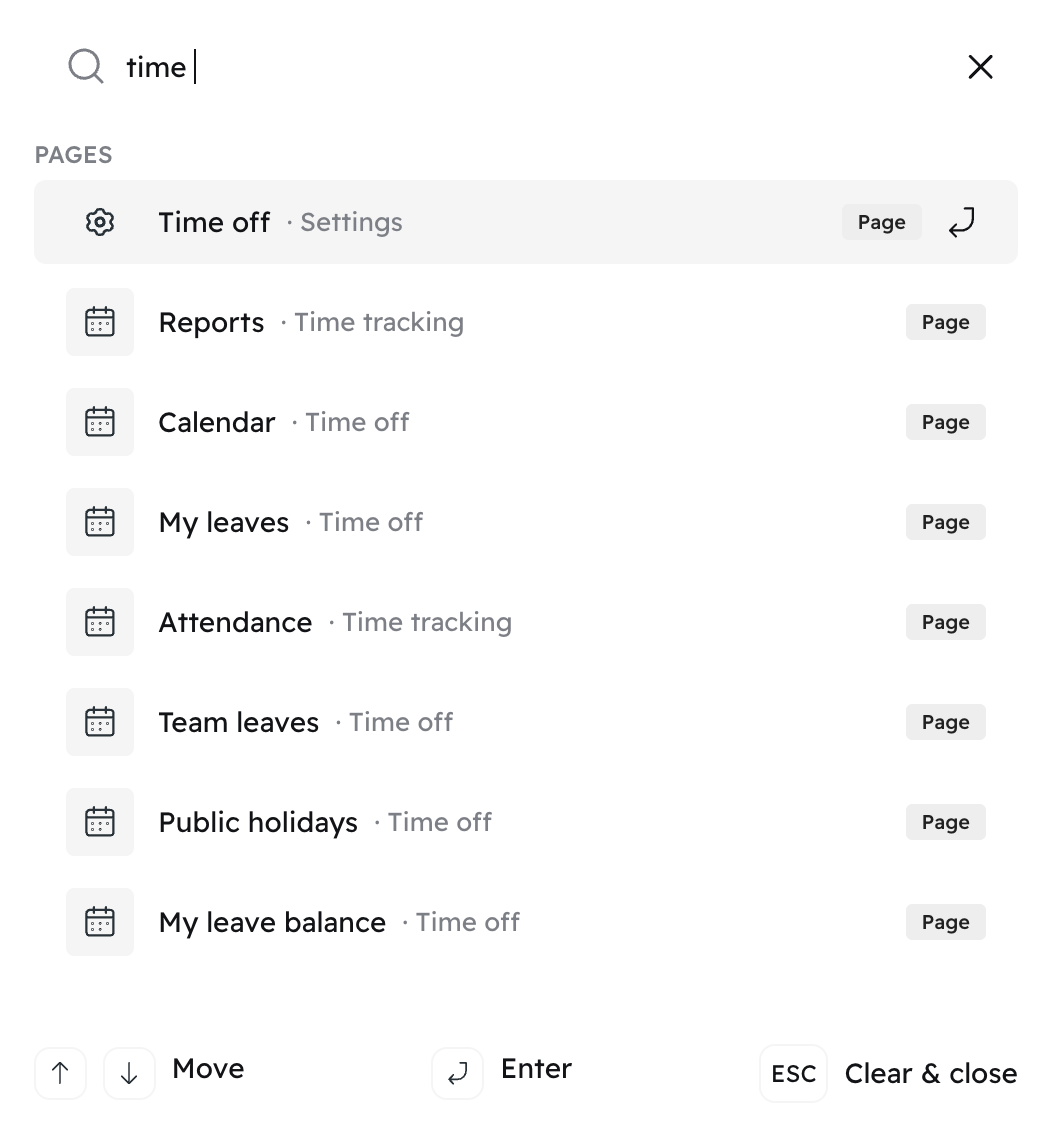Click the return arrow on Time off row
Viewport: 1050px width, 1138px height.
[x=961, y=222]
